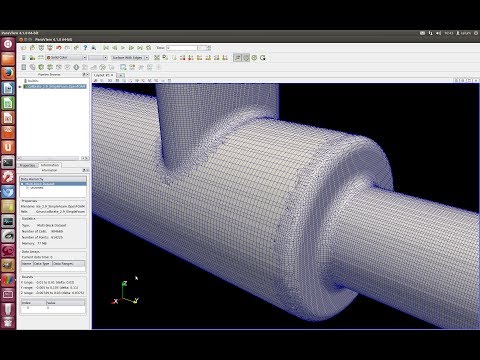The image size is (480, 360).
Task: Set view direction to +X
Action: (182, 58)
